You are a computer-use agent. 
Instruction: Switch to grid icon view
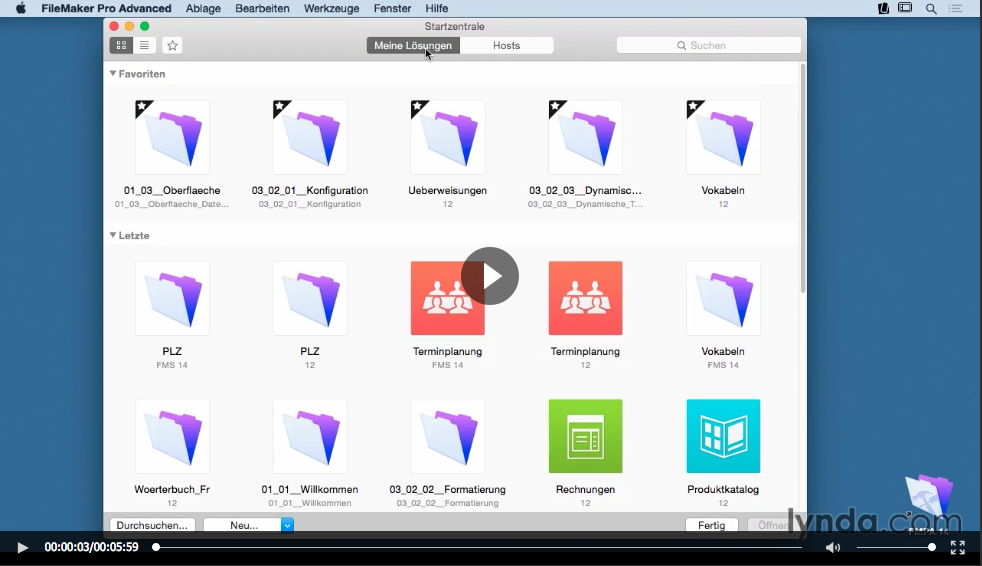pos(121,45)
